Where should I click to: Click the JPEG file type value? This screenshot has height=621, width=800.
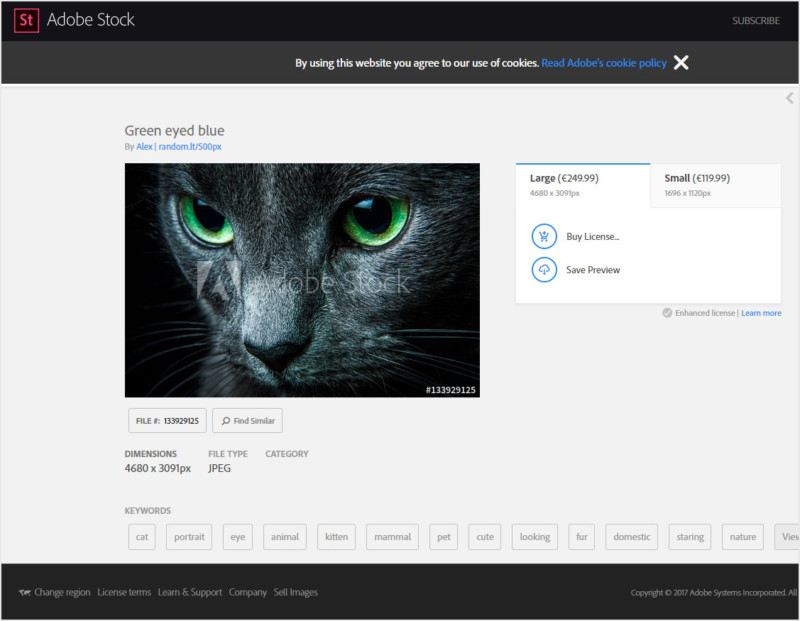click(x=219, y=468)
